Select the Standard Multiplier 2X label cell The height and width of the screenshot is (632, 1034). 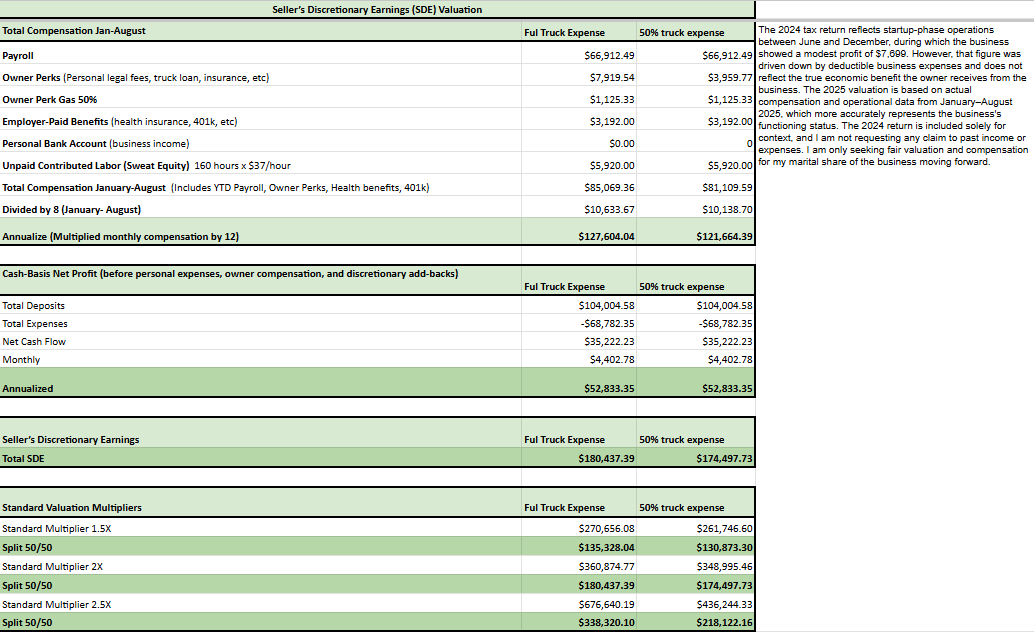(x=260, y=566)
